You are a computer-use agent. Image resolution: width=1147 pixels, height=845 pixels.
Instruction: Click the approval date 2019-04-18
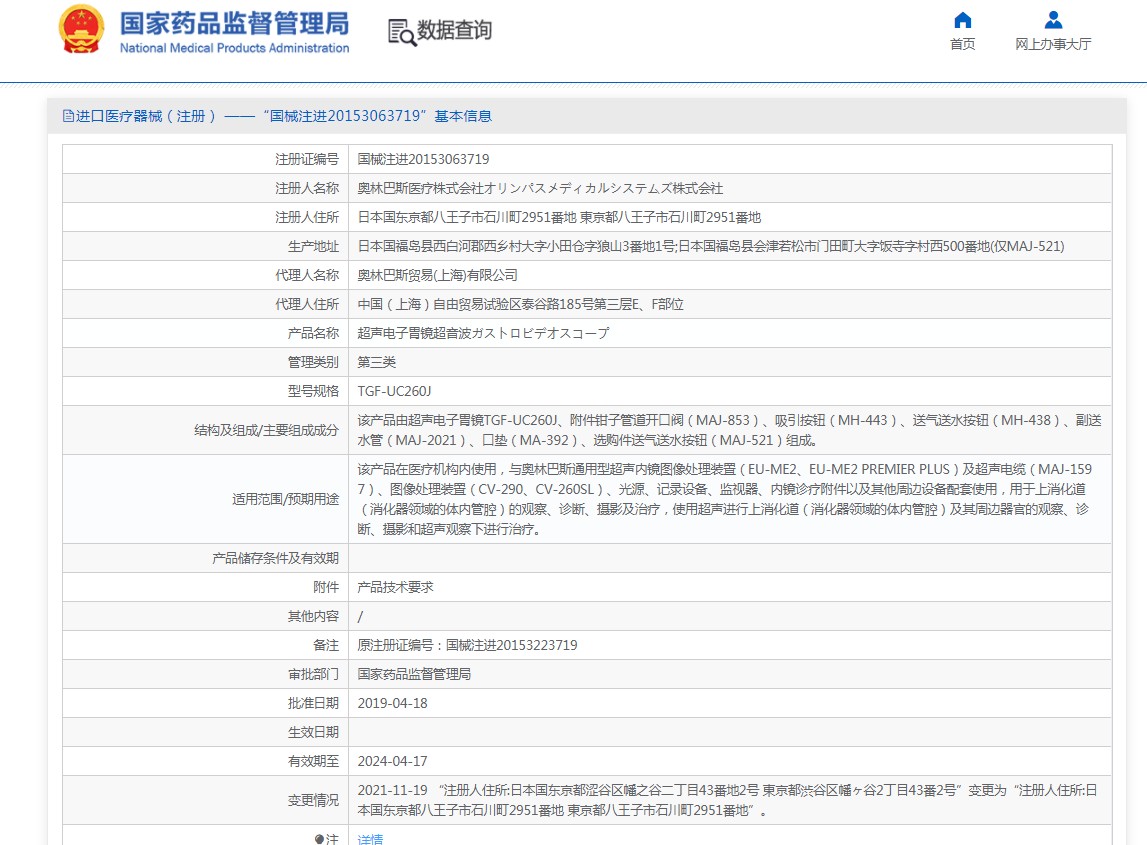click(x=393, y=703)
